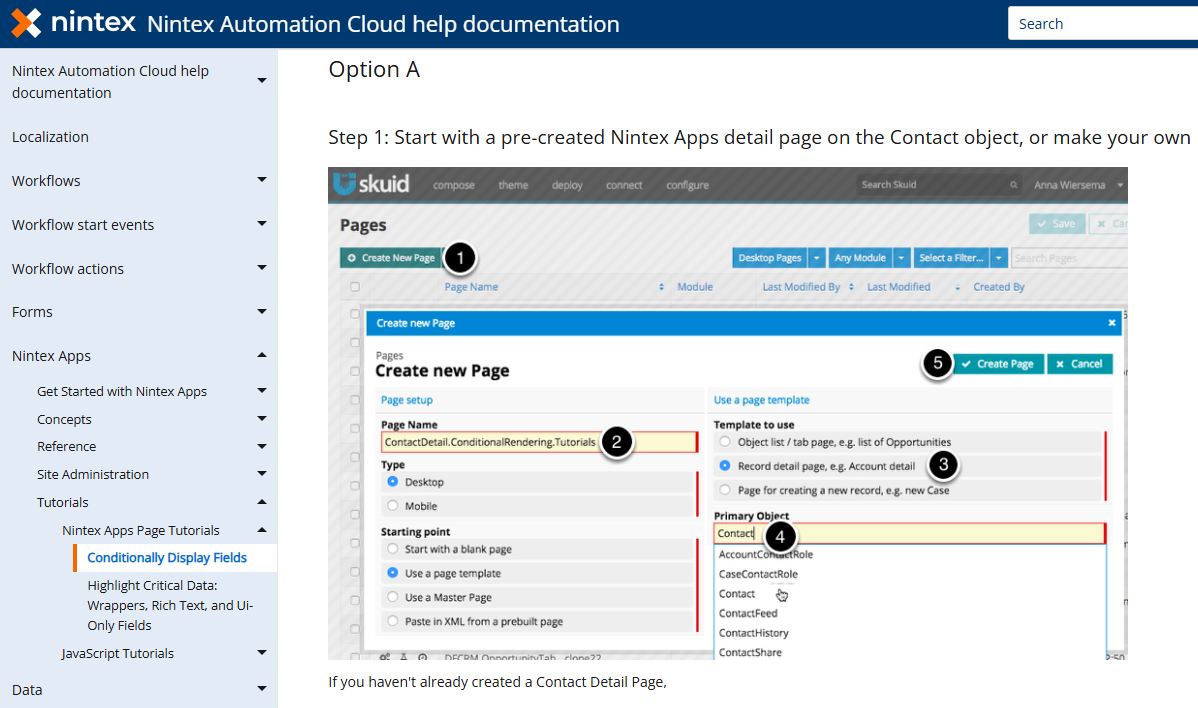This screenshot has height=708, width=1198.
Task: Open Highlight Critical Data tutorial link
Action: [x=170, y=605]
